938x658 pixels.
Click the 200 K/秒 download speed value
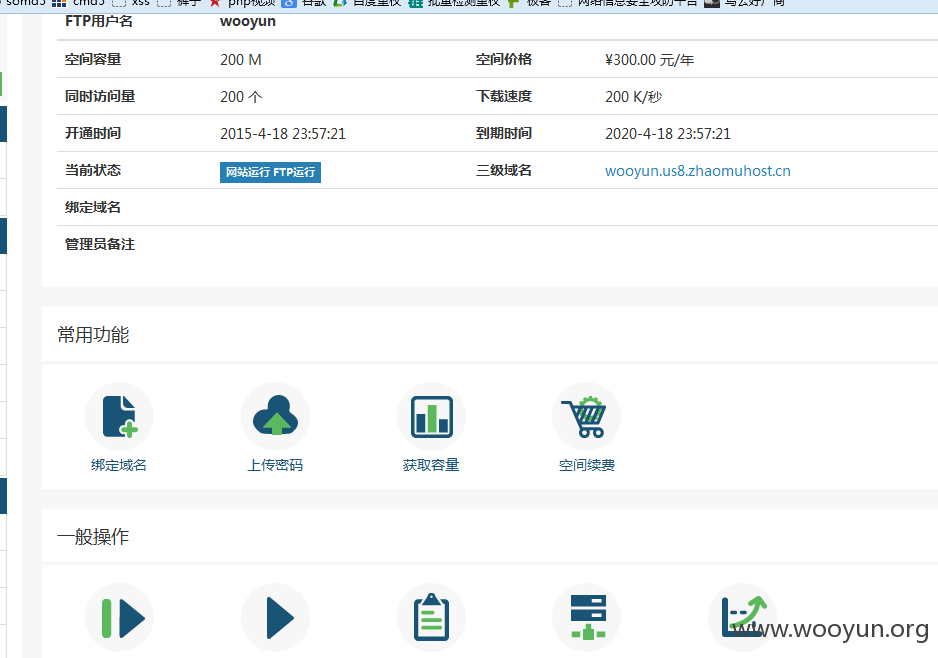point(633,97)
